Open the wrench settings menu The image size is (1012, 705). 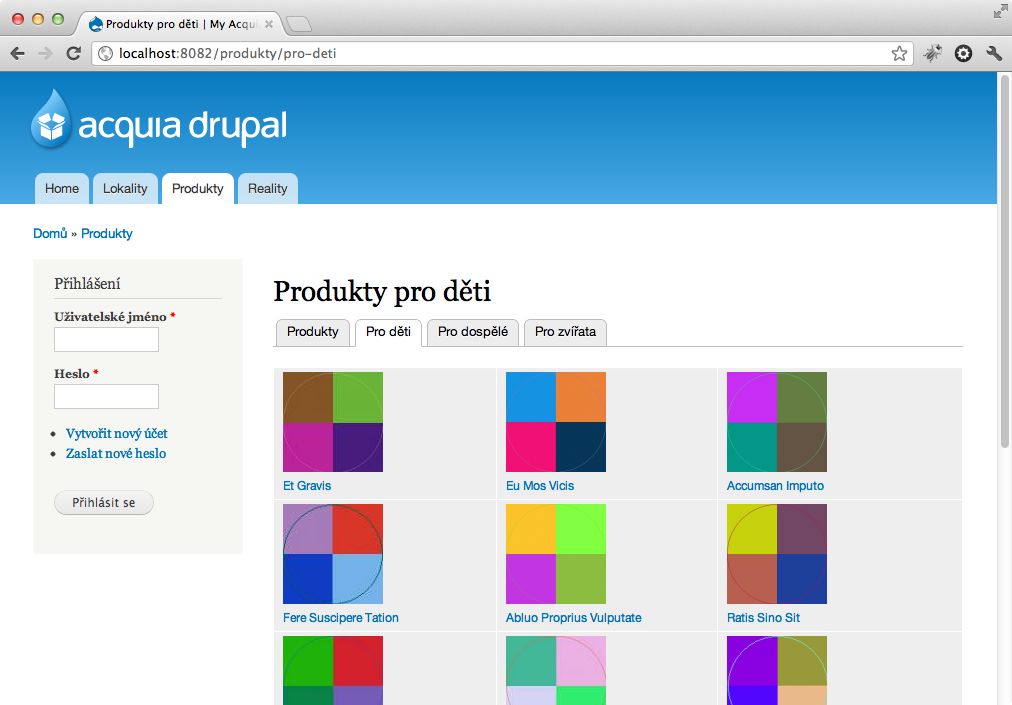point(993,53)
